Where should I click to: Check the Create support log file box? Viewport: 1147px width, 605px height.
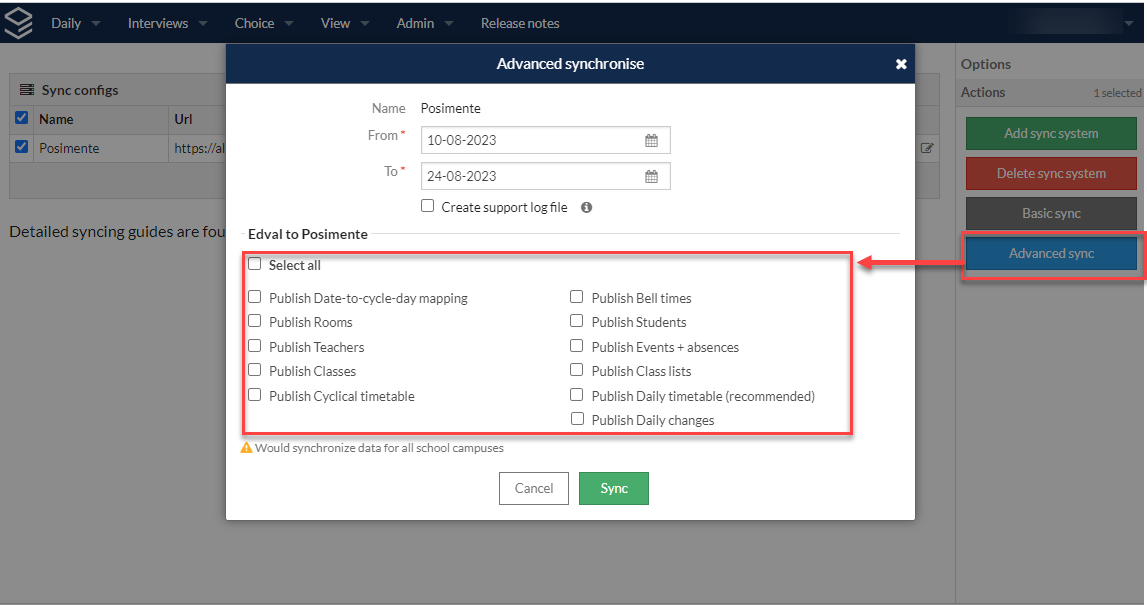[x=428, y=206]
